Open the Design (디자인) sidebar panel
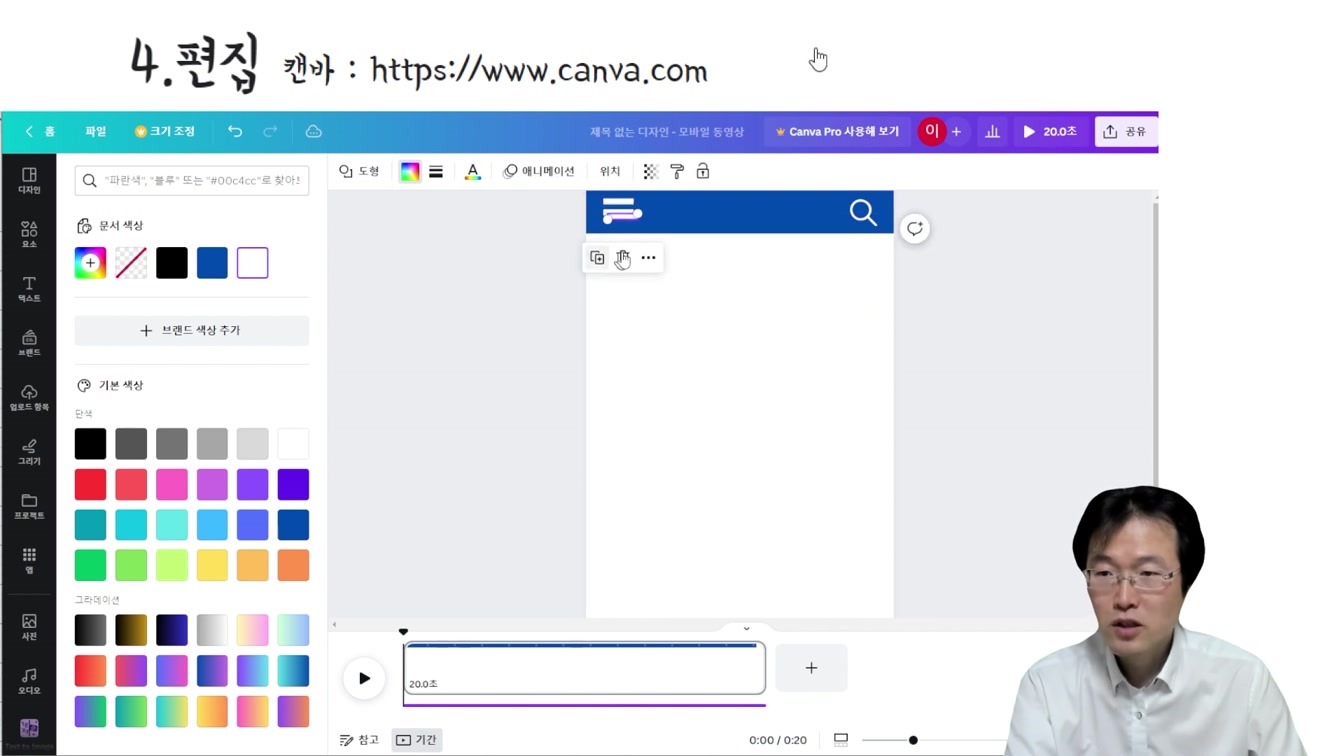The height and width of the screenshot is (756, 1344). point(29,181)
